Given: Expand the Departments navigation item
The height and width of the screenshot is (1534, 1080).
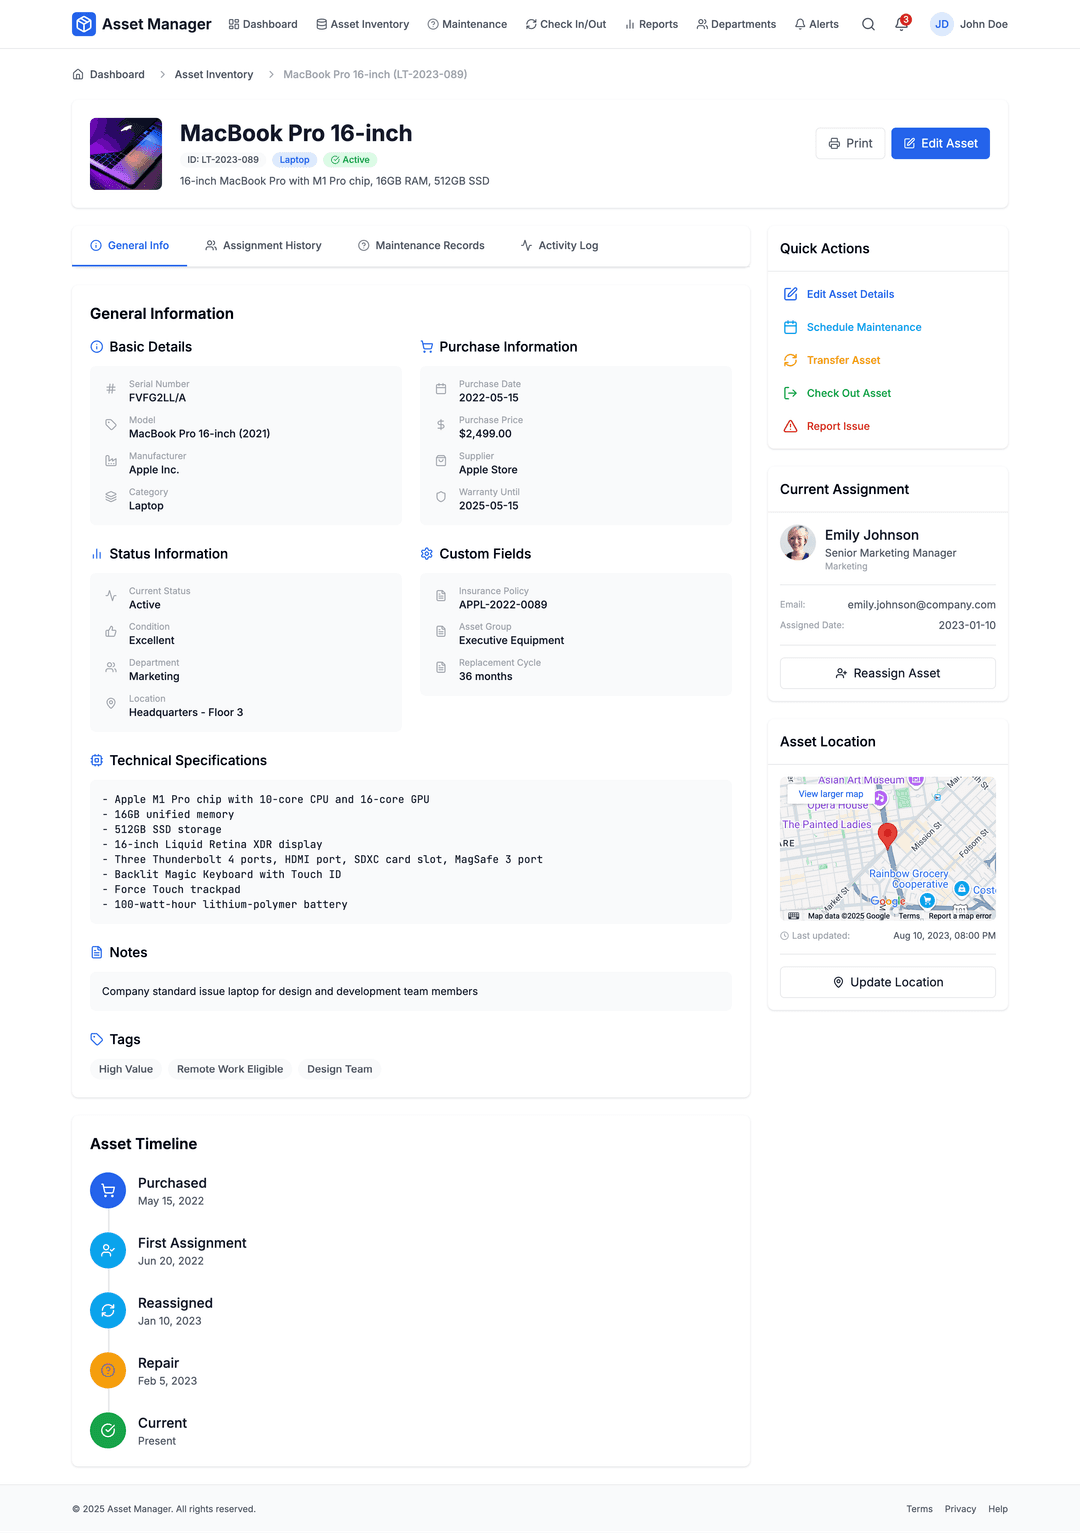Looking at the screenshot, I should click(x=736, y=24).
